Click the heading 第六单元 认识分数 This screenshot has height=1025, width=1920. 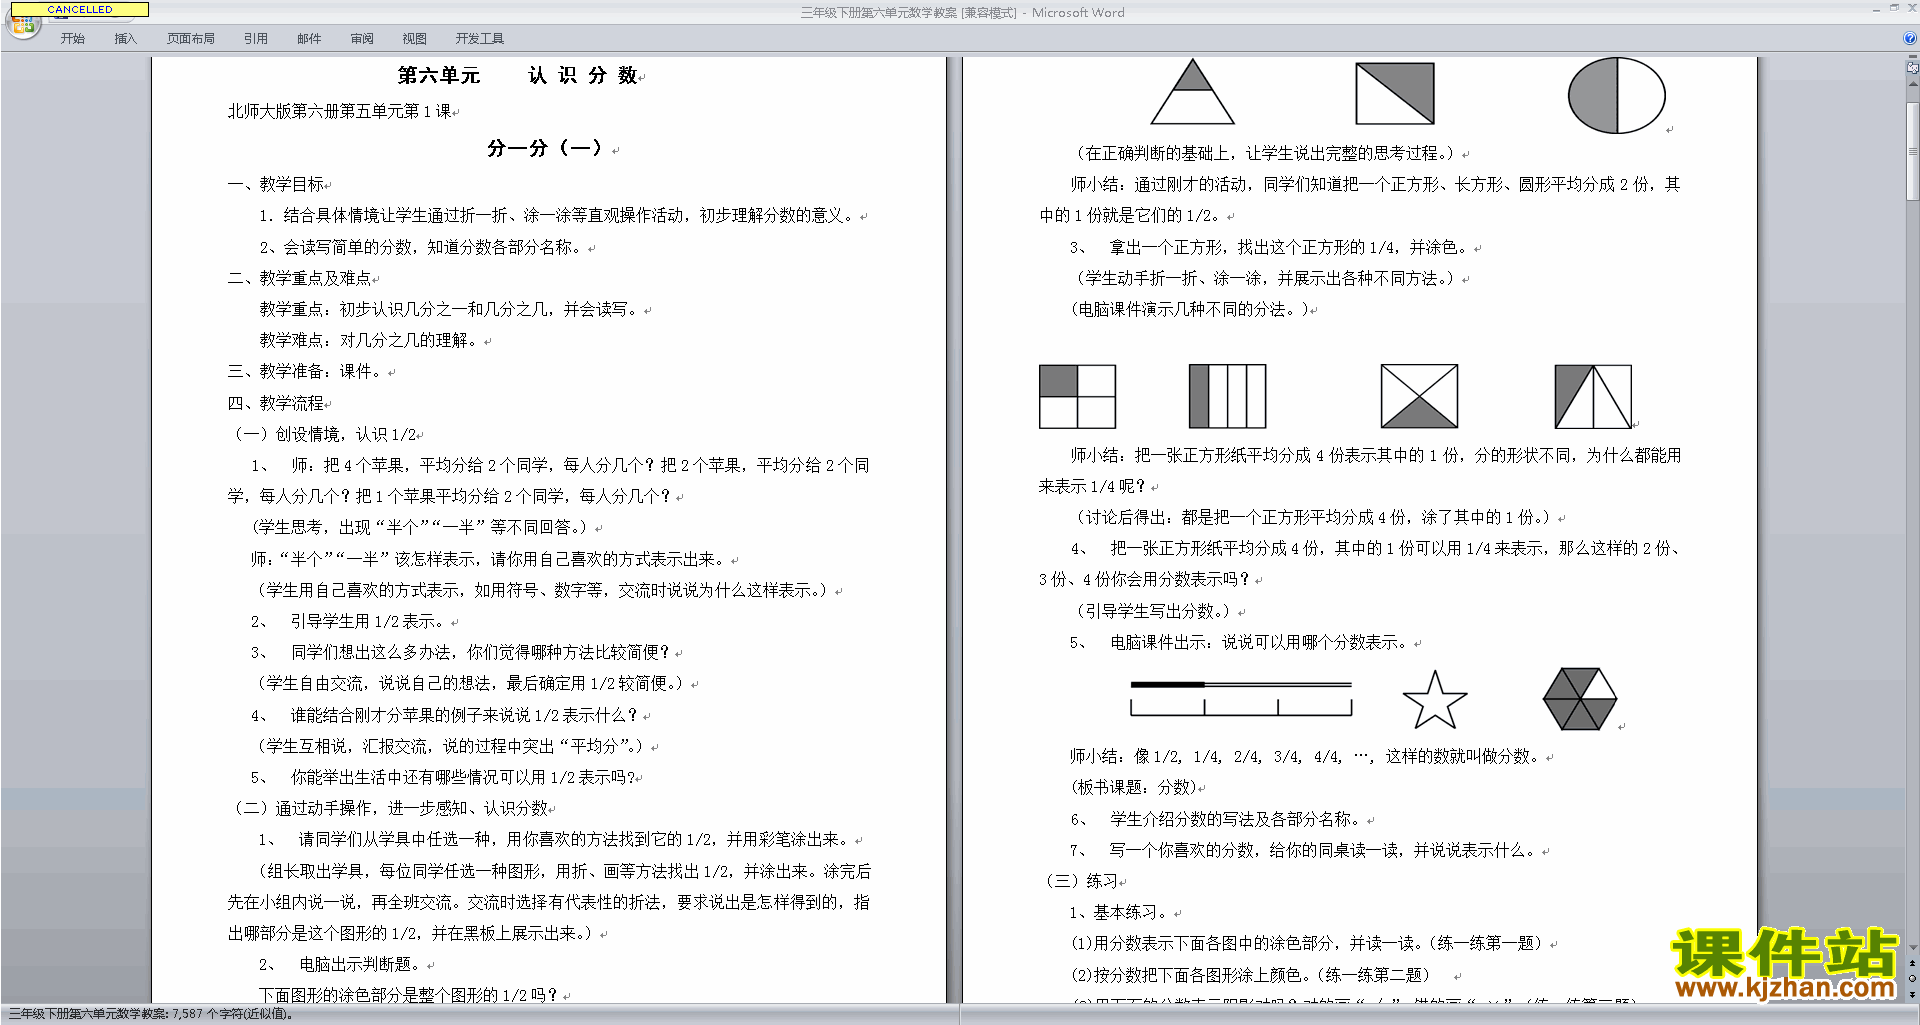click(517, 75)
